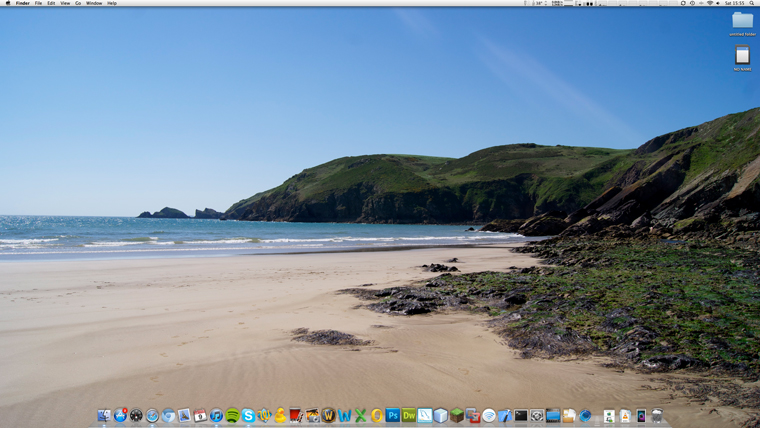Screen dimensions: 760x428
Task: Open Spotify from the Dock
Action: (232, 415)
